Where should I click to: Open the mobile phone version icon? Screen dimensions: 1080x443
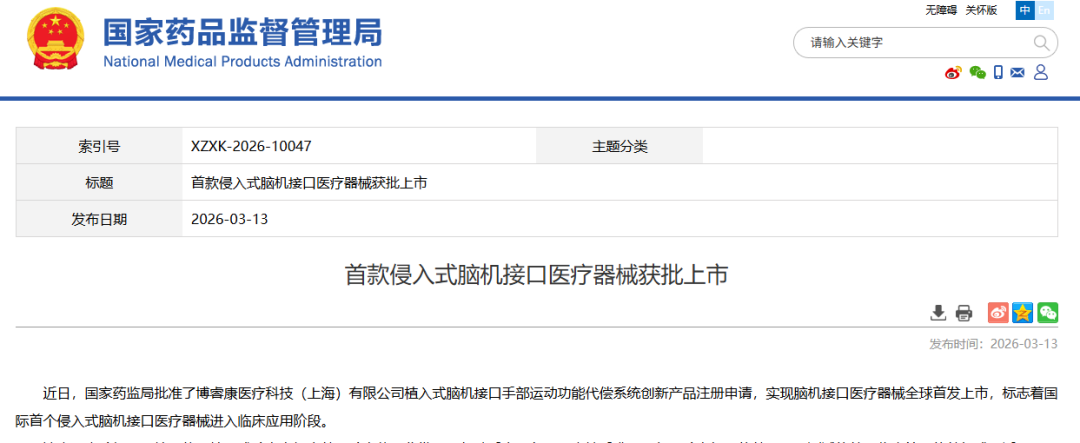[x=998, y=72]
